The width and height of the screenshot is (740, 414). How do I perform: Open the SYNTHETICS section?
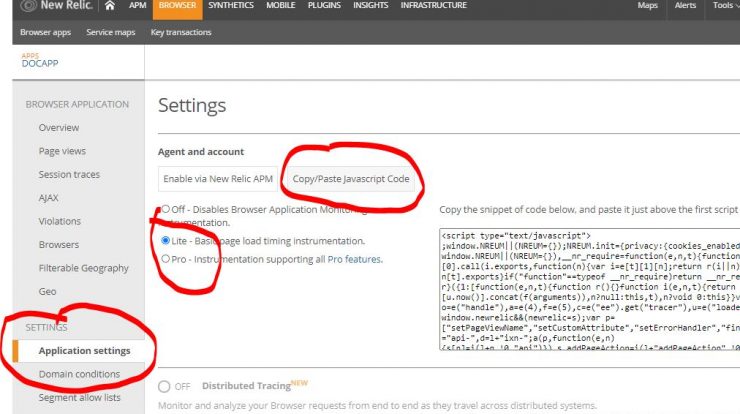tap(231, 6)
